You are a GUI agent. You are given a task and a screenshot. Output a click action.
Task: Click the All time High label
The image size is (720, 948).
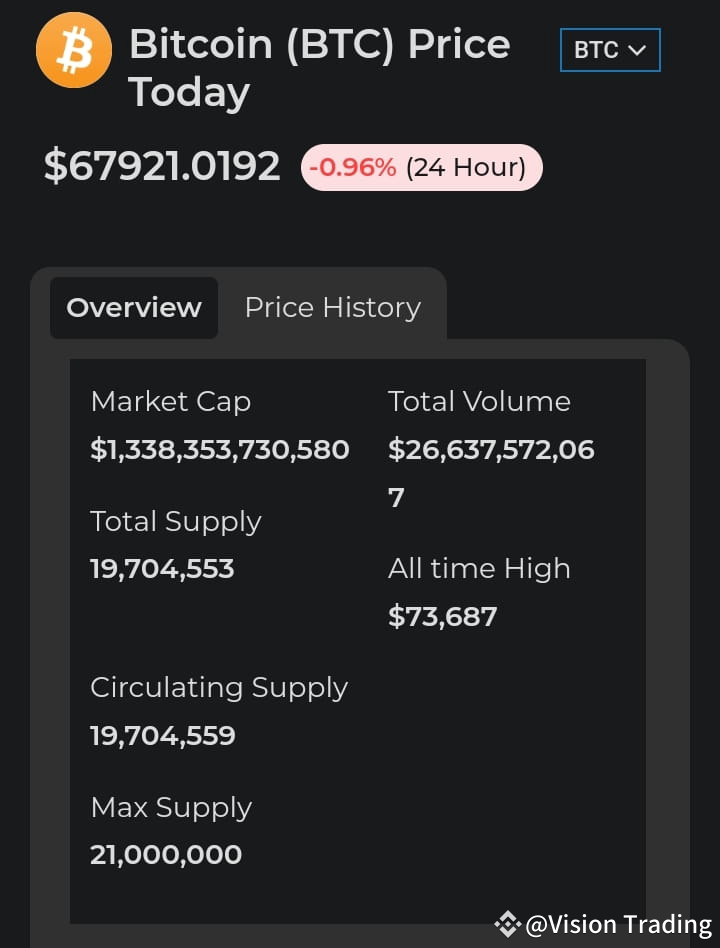click(x=479, y=569)
